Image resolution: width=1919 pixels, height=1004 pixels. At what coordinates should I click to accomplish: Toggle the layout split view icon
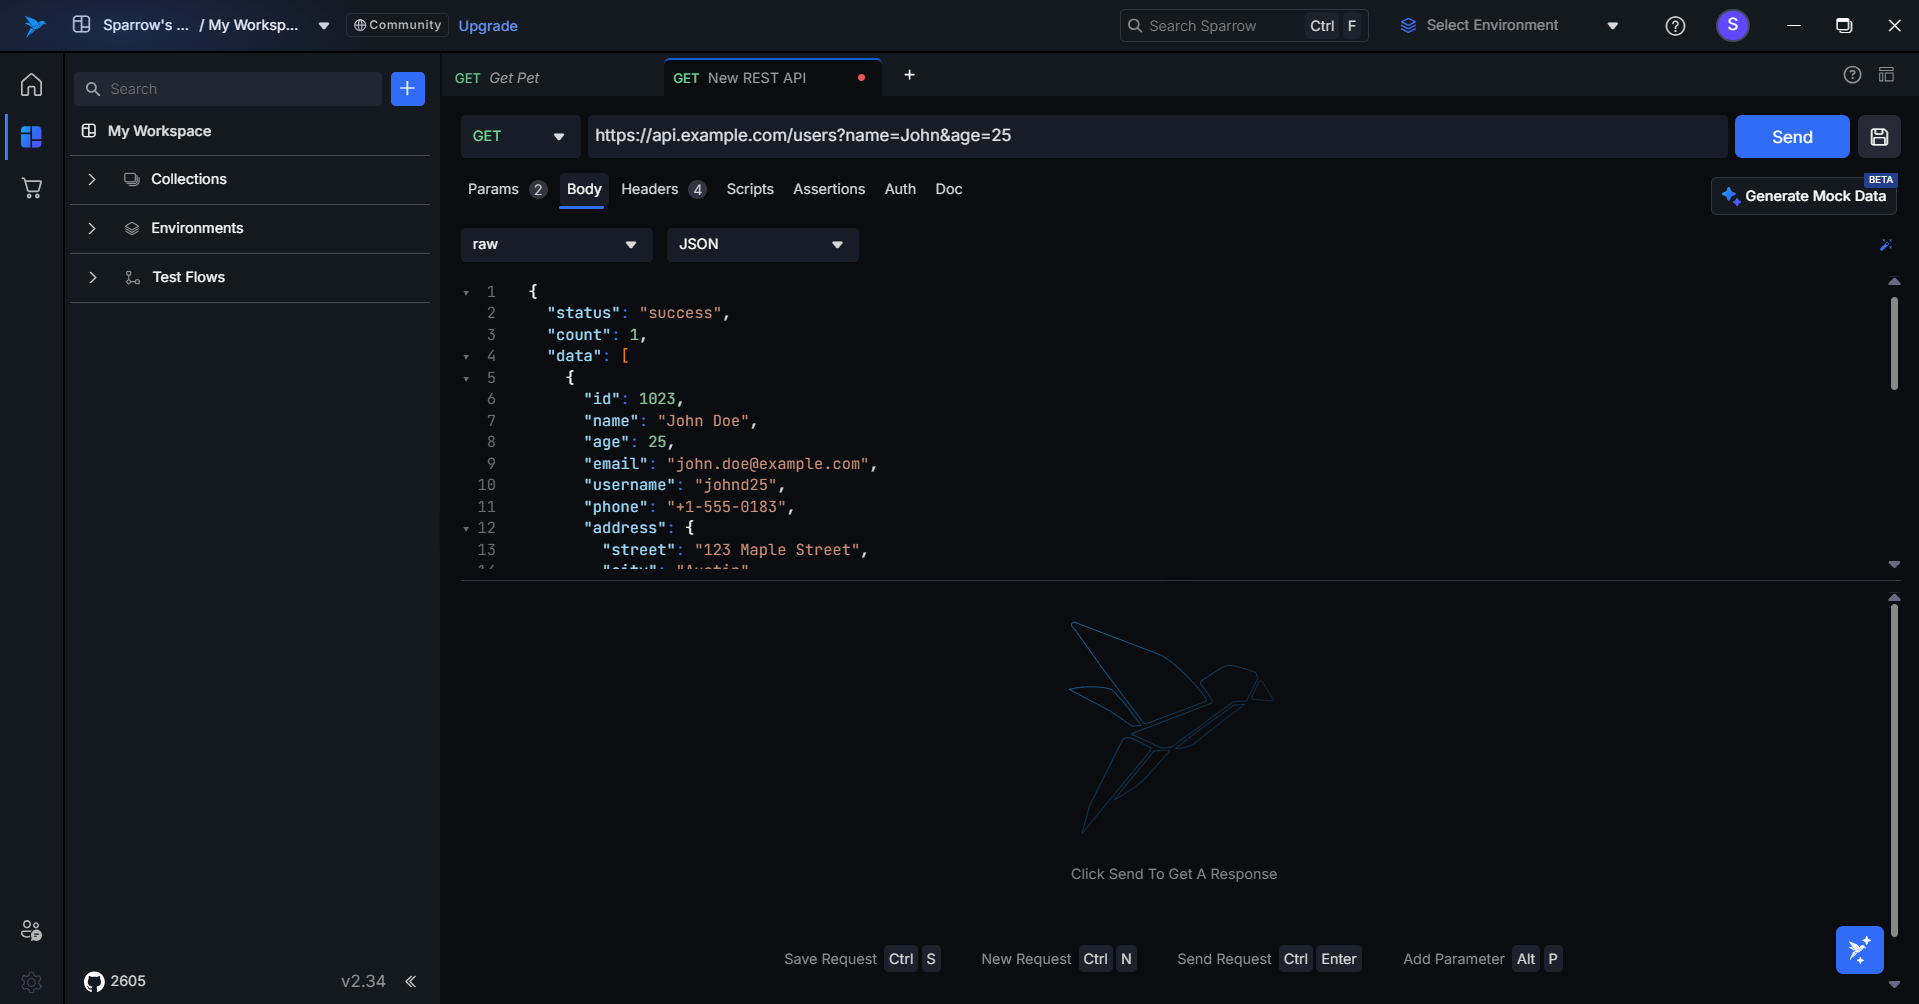point(1886,75)
